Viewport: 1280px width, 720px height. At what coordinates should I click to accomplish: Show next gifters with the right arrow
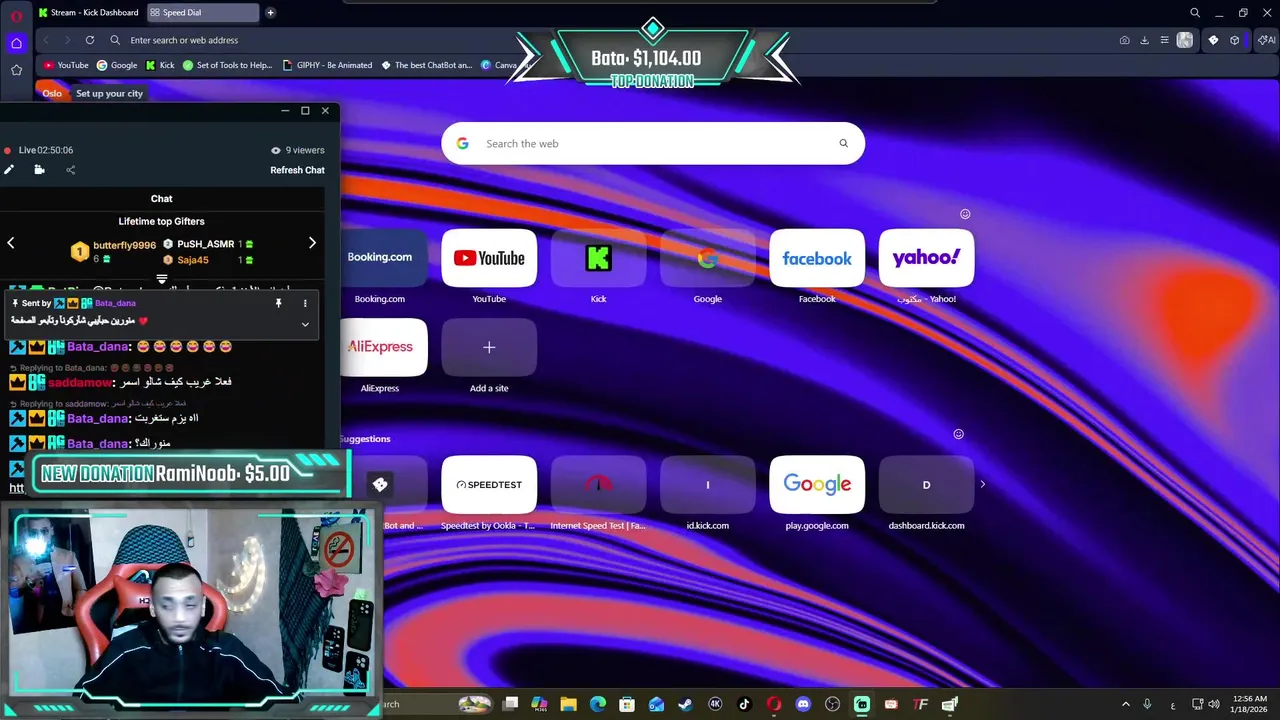point(312,243)
